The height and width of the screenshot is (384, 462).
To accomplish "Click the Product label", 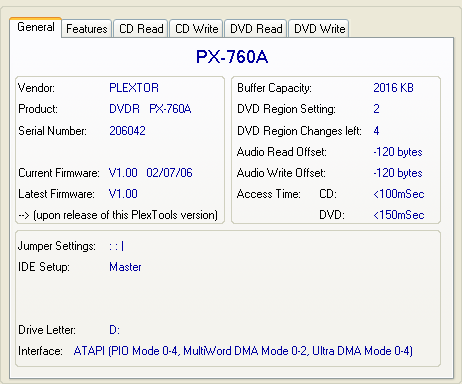I will [38, 109].
